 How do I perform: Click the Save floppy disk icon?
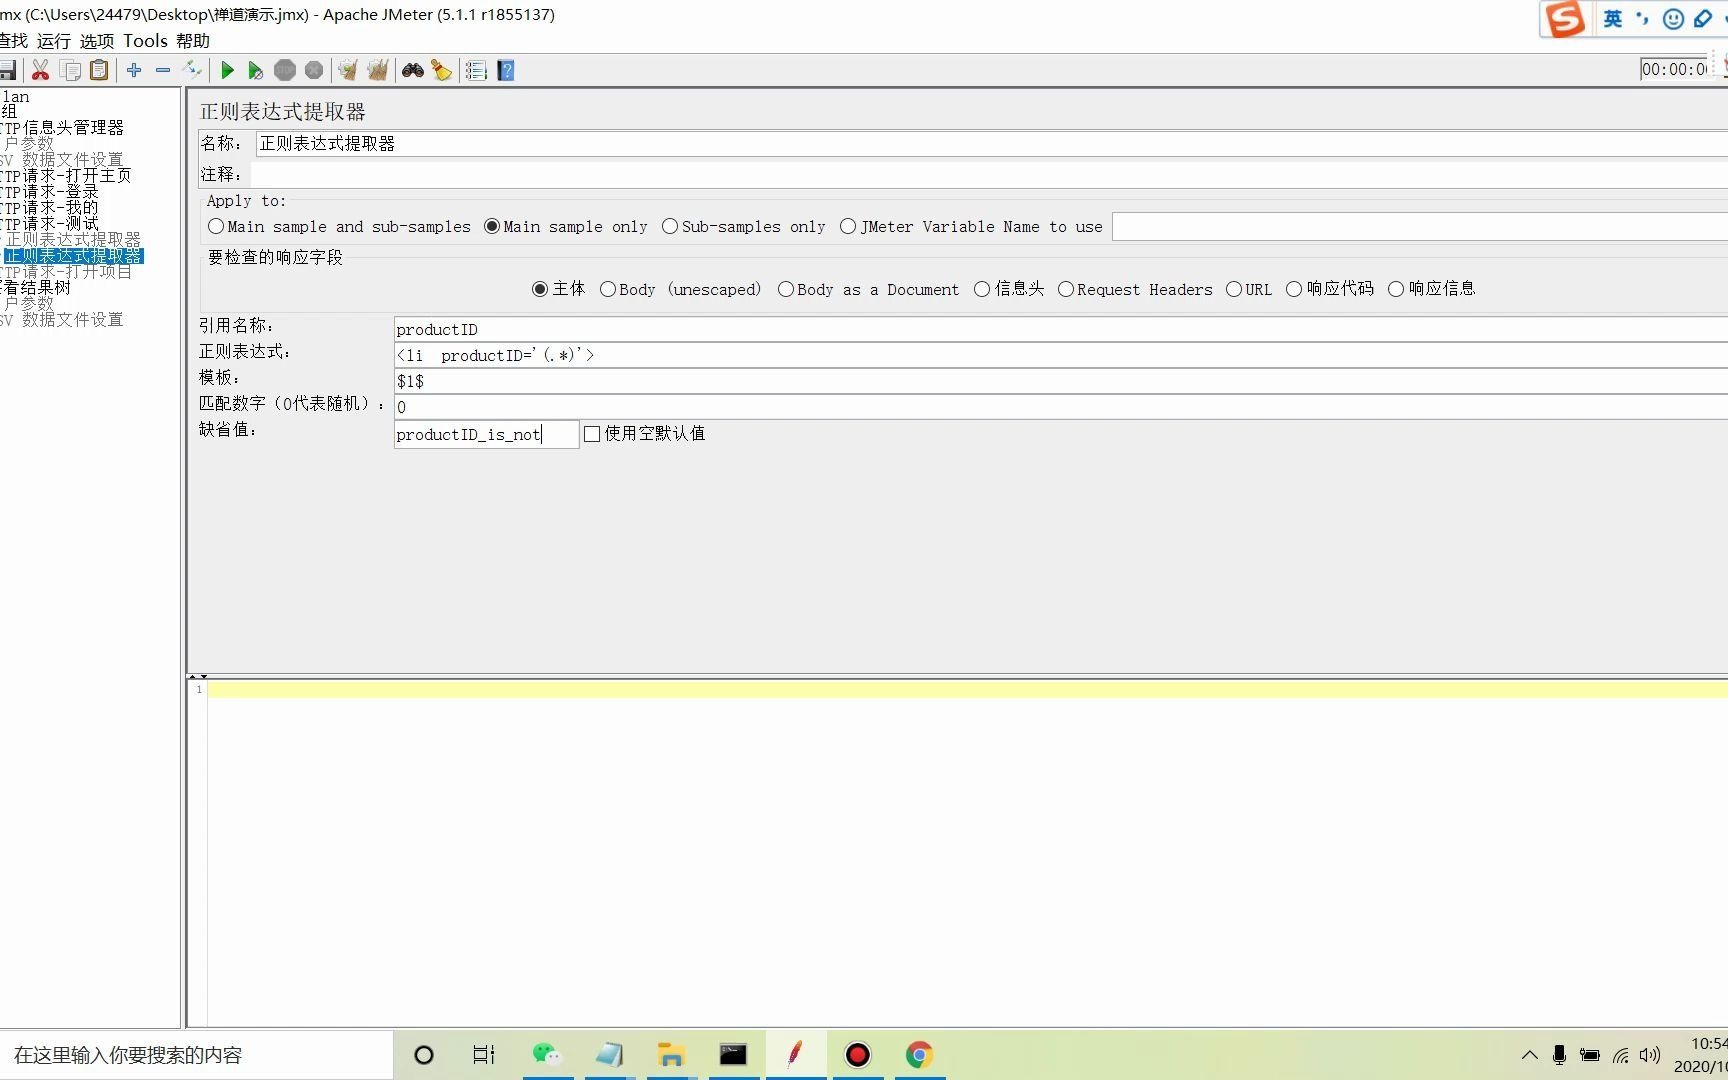[8, 70]
